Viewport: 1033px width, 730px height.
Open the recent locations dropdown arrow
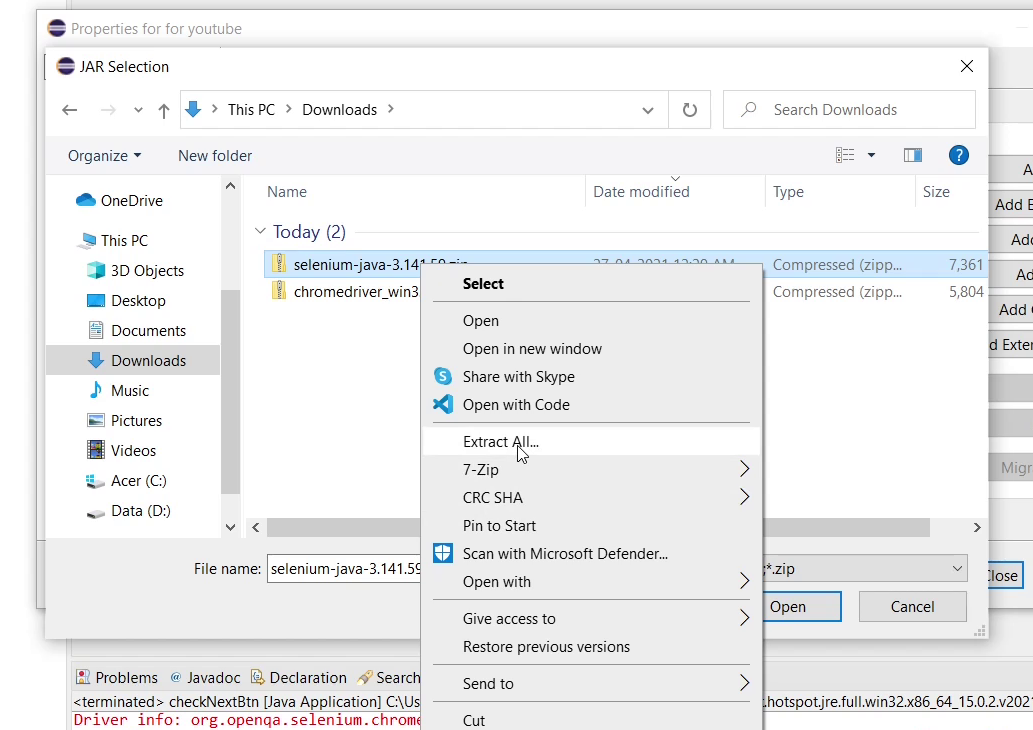[x=138, y=110]
